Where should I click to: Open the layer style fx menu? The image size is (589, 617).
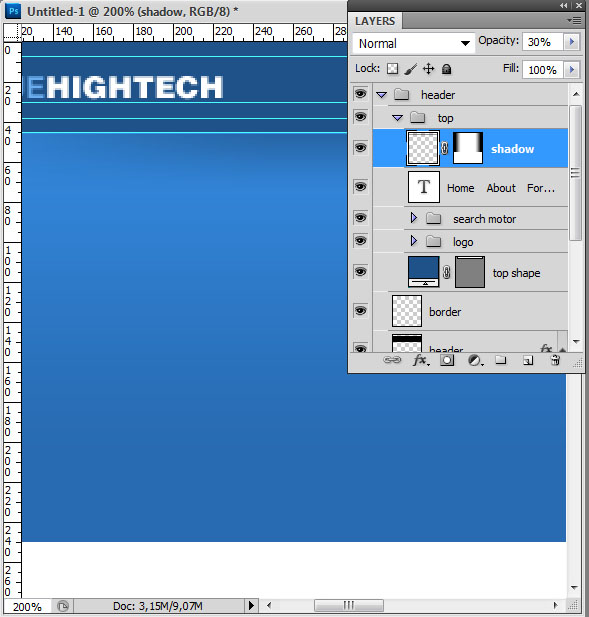click(x=421, y=360)
